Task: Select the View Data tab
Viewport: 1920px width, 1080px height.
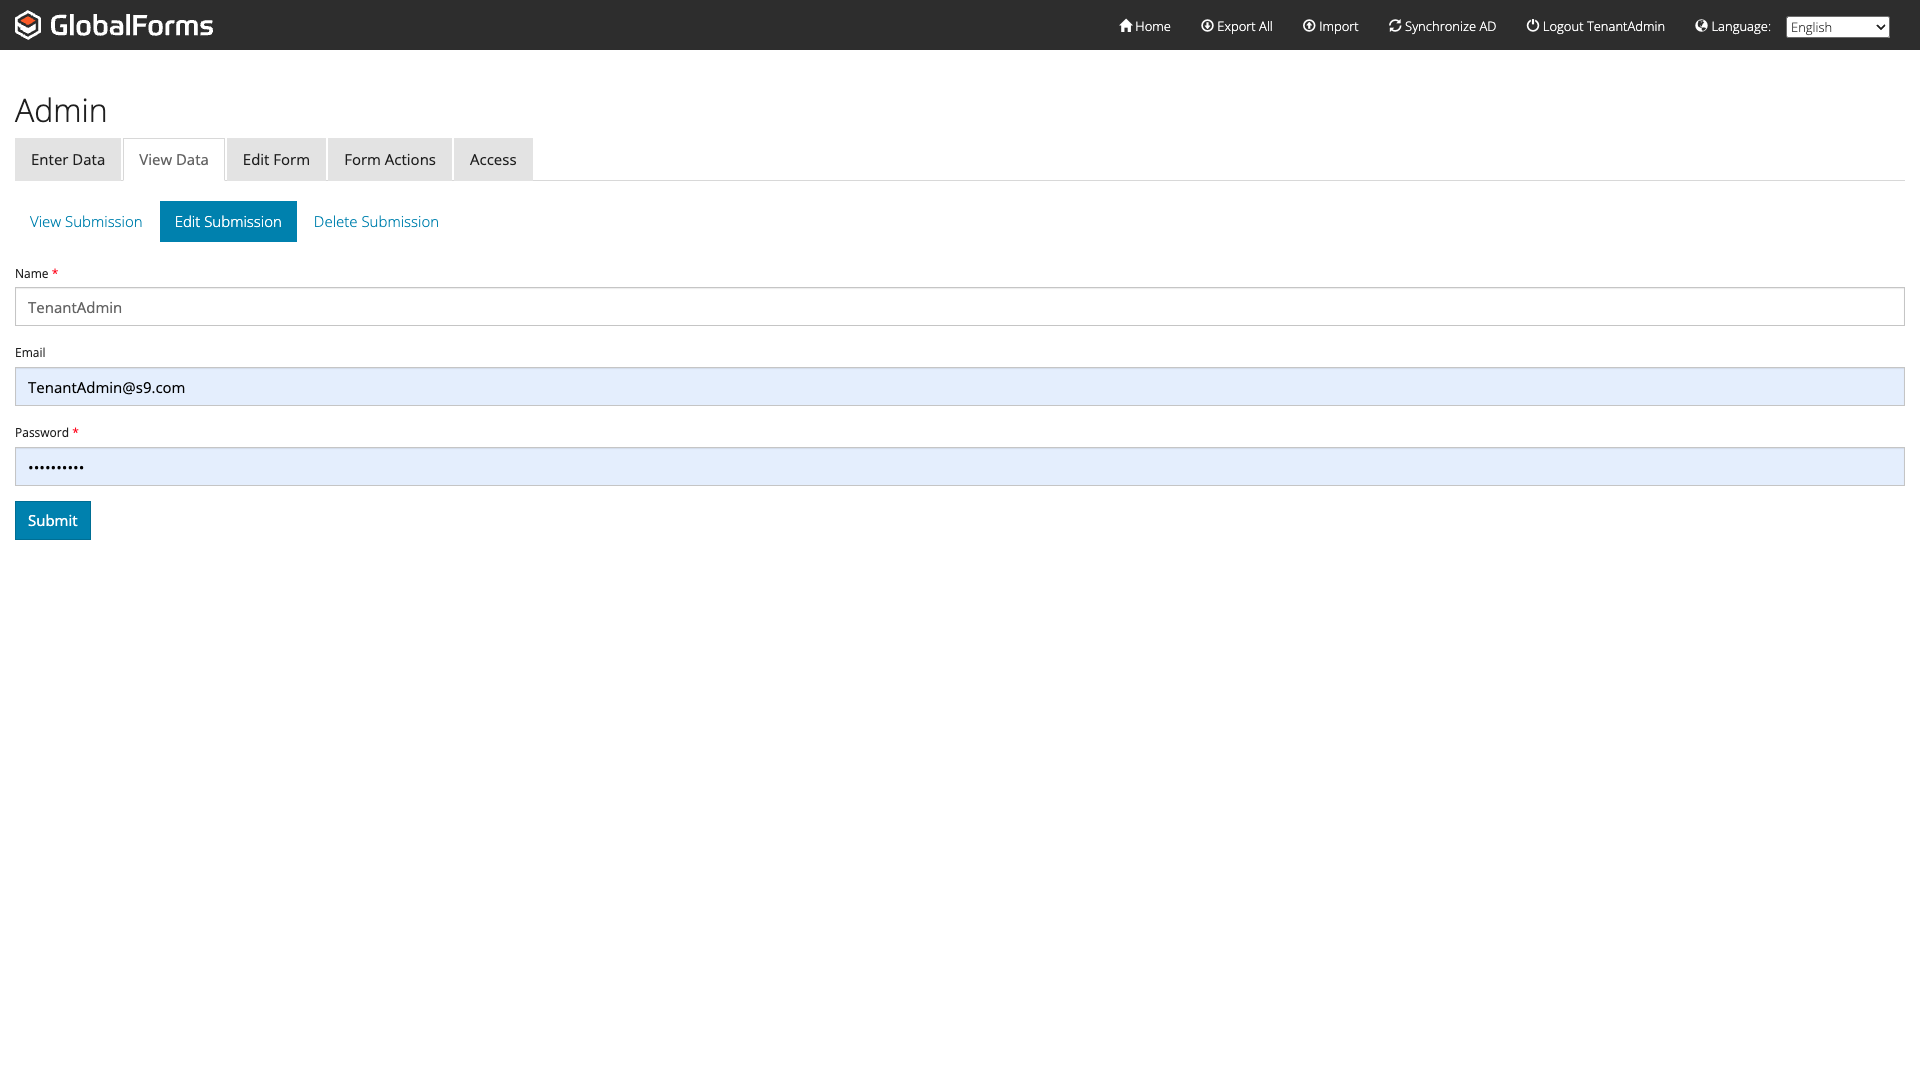Action: pos(174,160)
